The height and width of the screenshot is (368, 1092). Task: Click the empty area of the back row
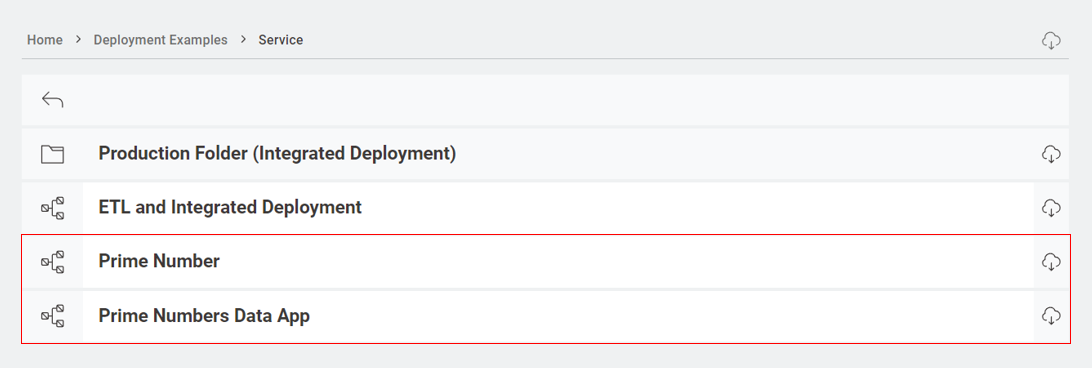pos(557,100)
